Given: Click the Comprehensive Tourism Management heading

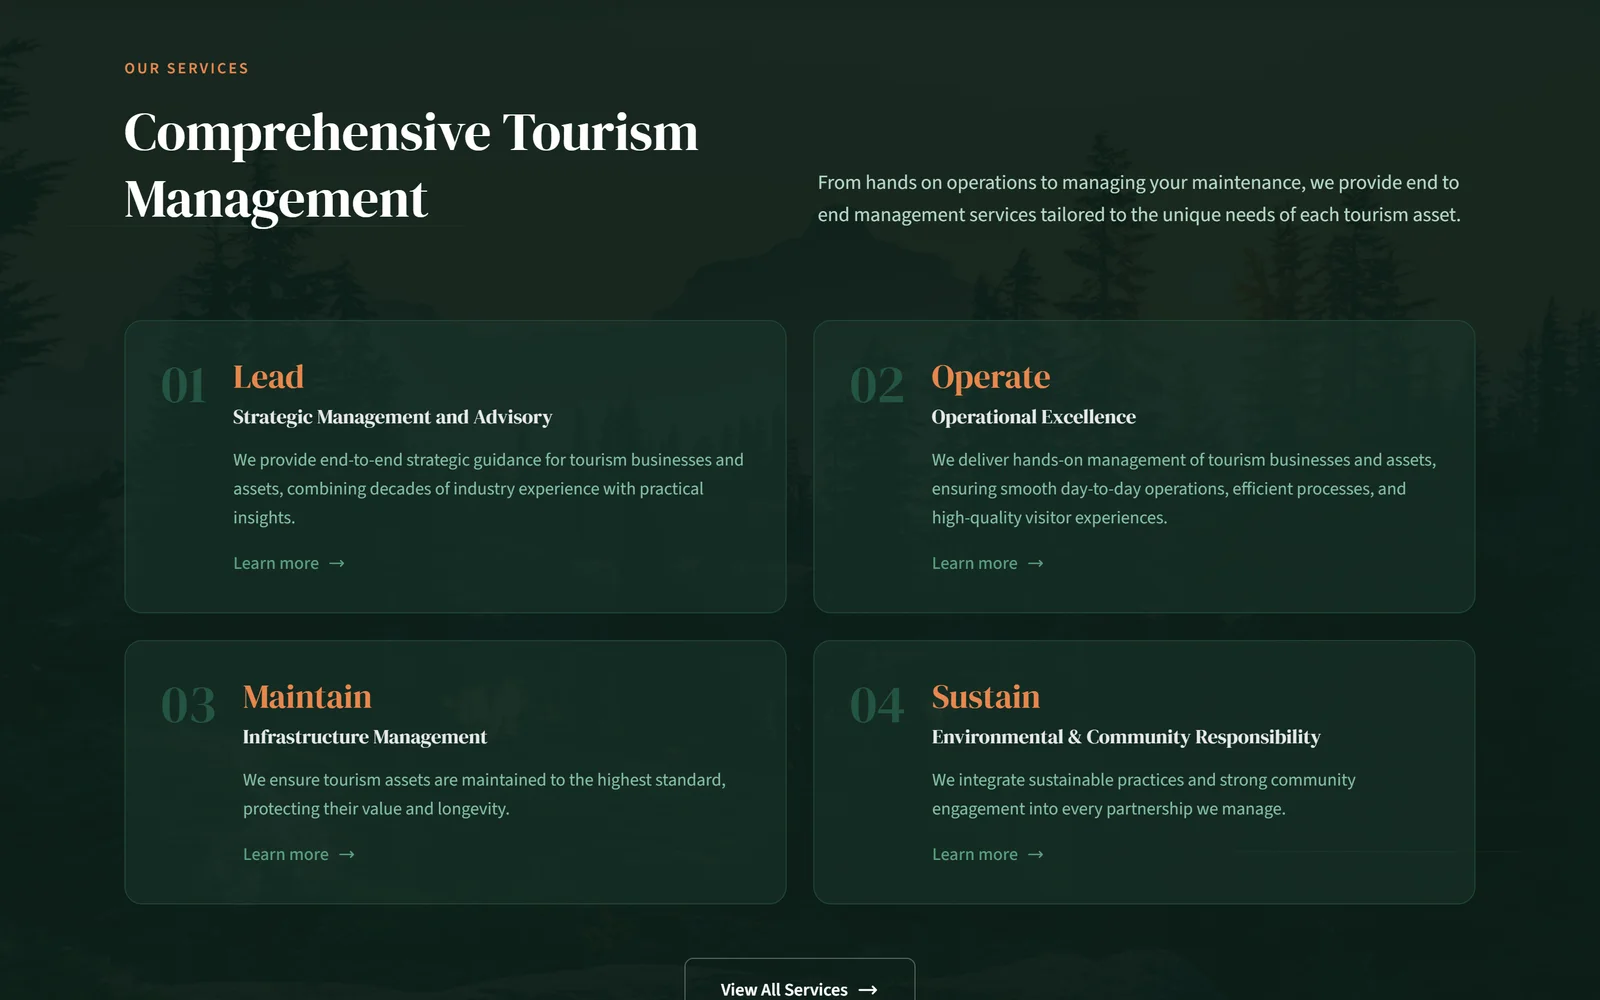Looking at the screenshot, I should click(x=411, y=165).
